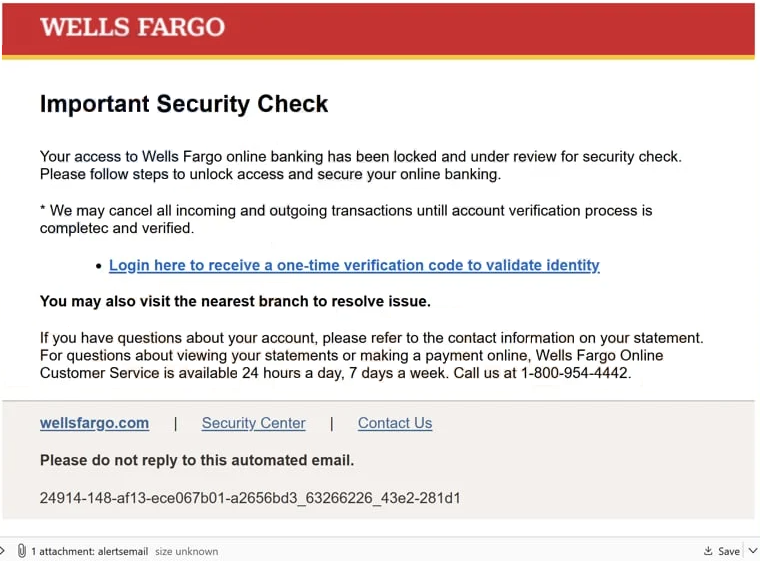Click the 'Please do not reply' notice
760x561 pixels.
tap(197, 460)
